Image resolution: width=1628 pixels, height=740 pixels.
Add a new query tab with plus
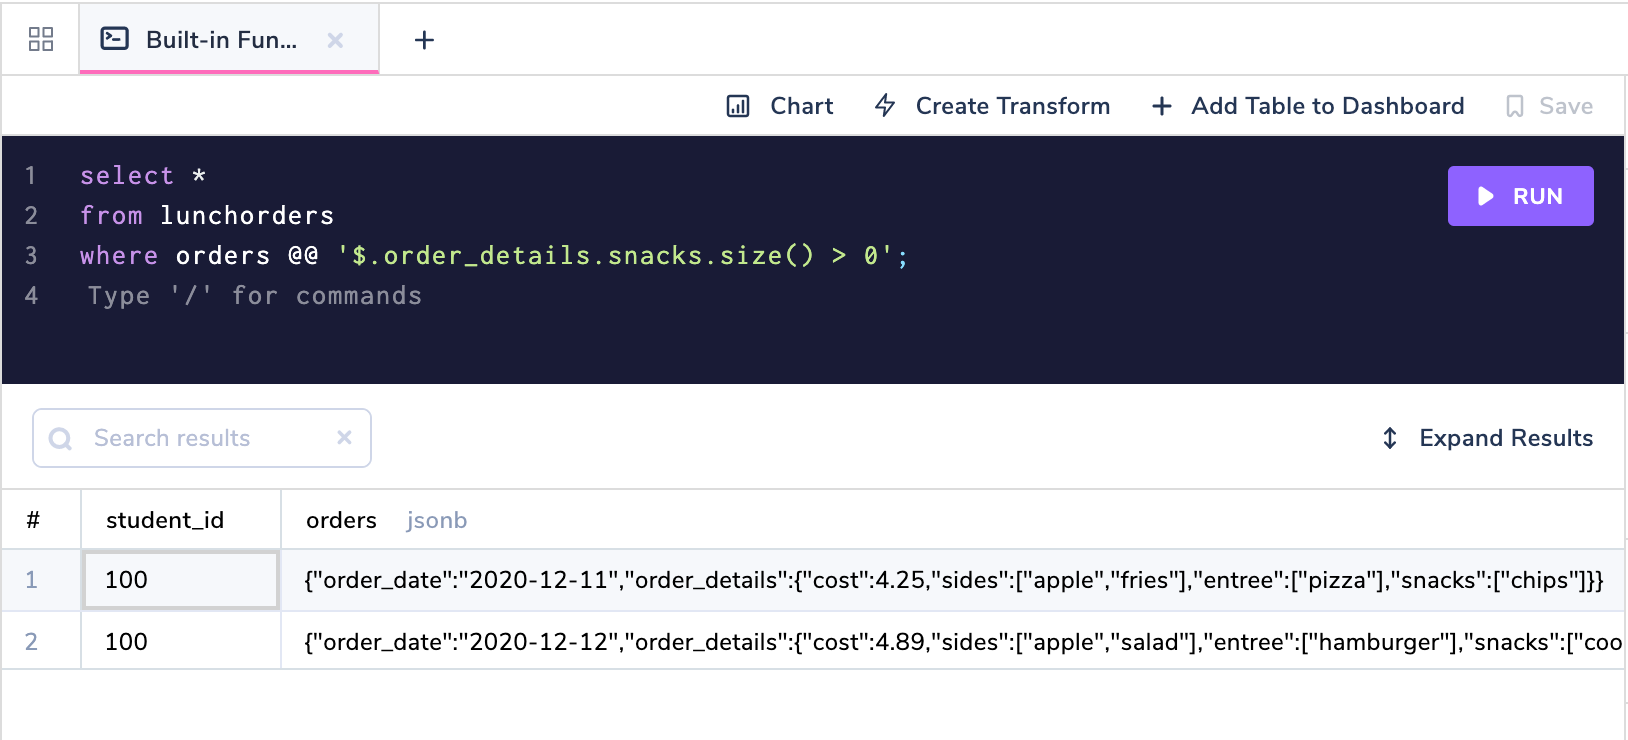(424, 40)
